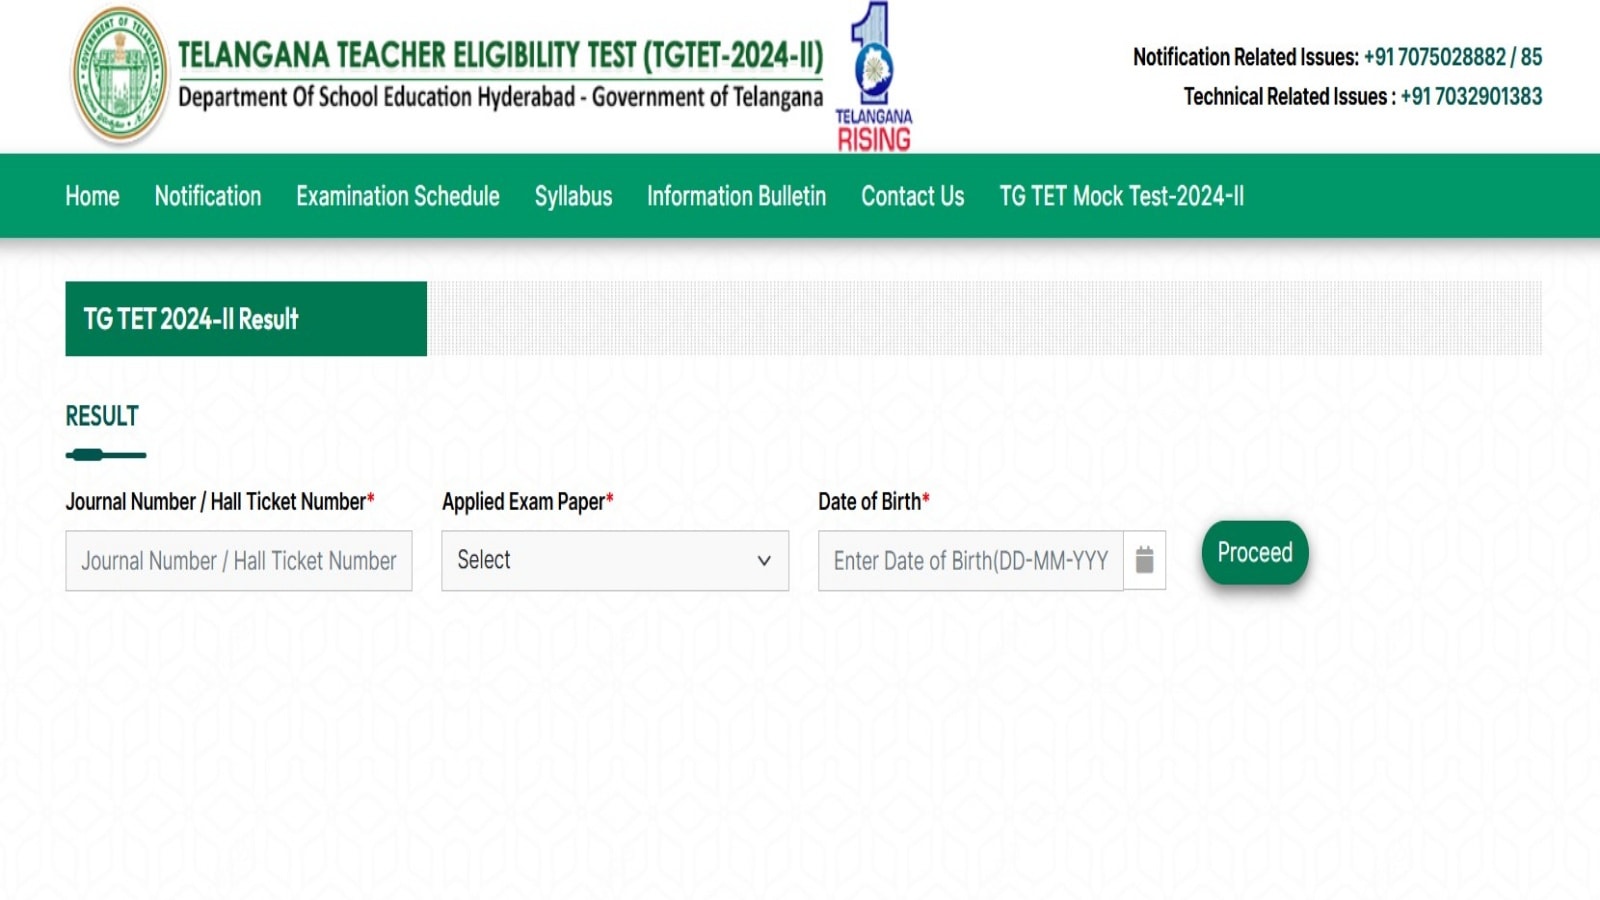Screen dimensions: 1600x900
Task: Click the Telangana government emblem logo
Action: pyautogui.click(x=120, y=75)
